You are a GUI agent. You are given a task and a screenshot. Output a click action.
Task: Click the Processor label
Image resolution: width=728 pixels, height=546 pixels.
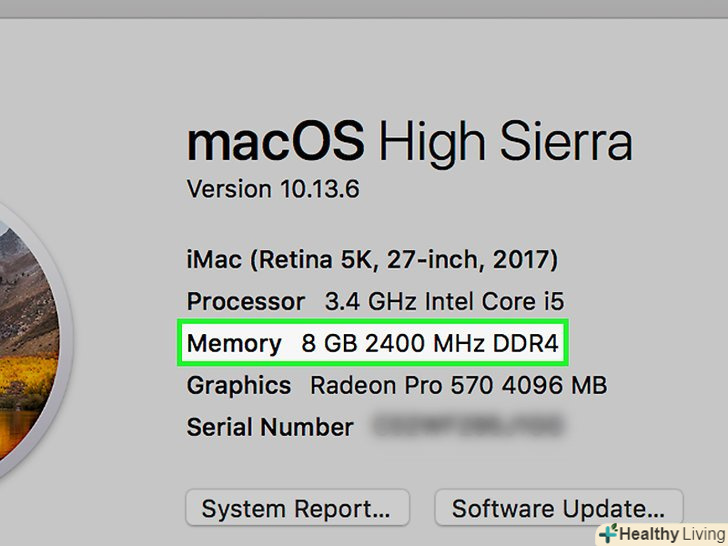(x=246, y=301)
